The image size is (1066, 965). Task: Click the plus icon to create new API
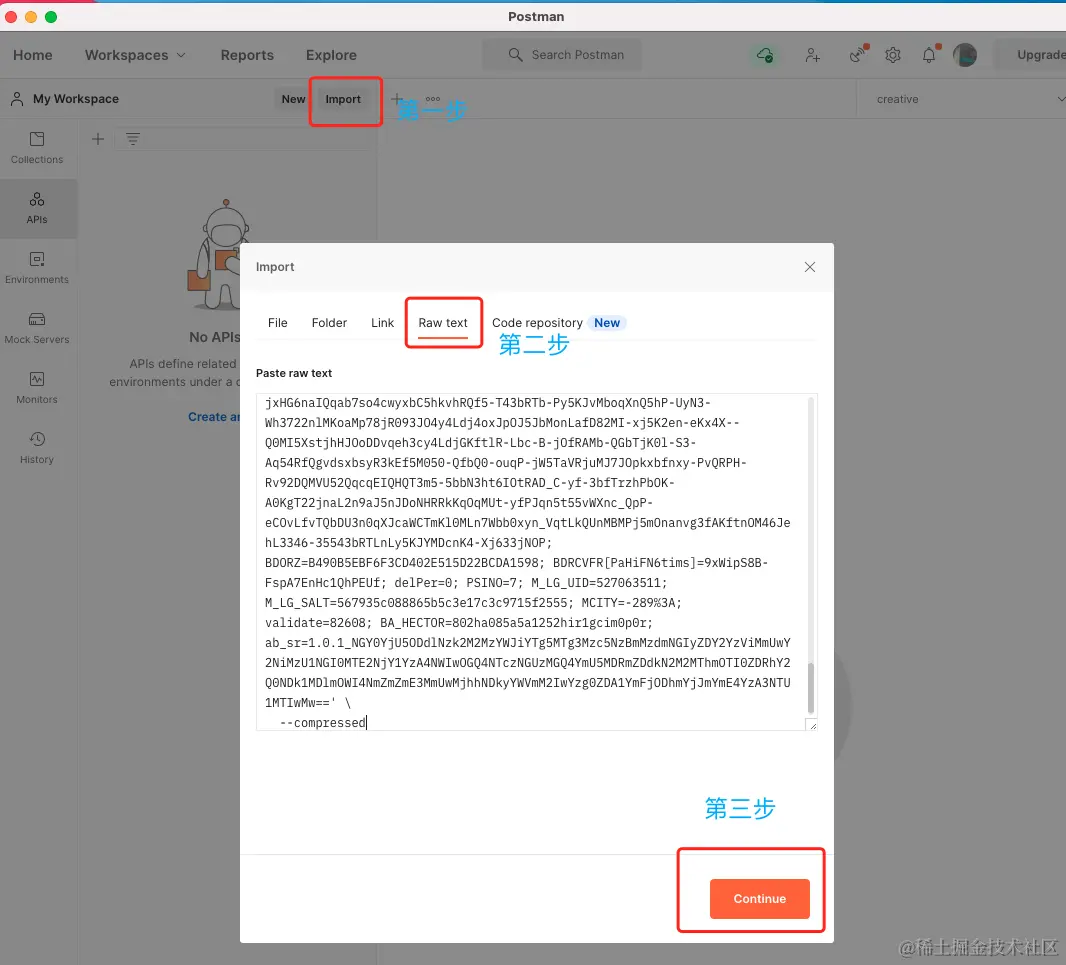click(x=98, y=139)
